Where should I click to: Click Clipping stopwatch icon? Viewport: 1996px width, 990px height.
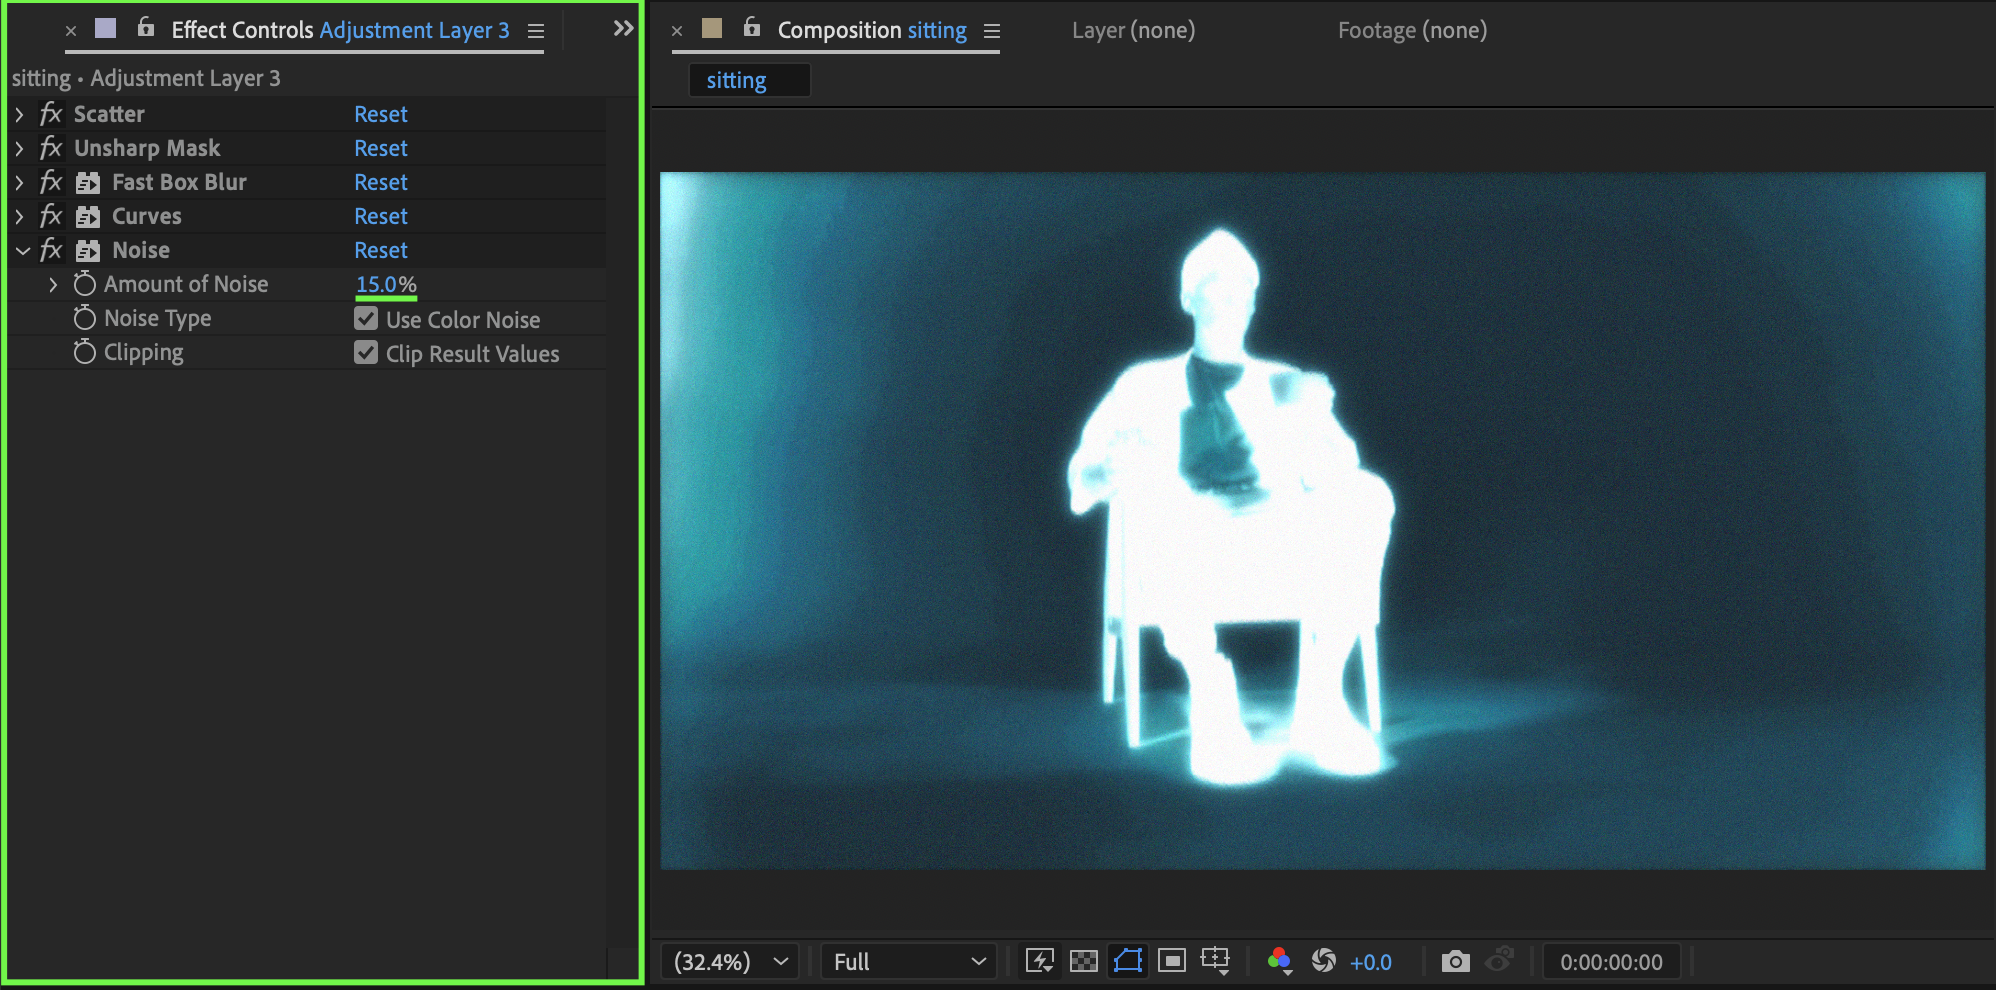click(x=85, y=352)
